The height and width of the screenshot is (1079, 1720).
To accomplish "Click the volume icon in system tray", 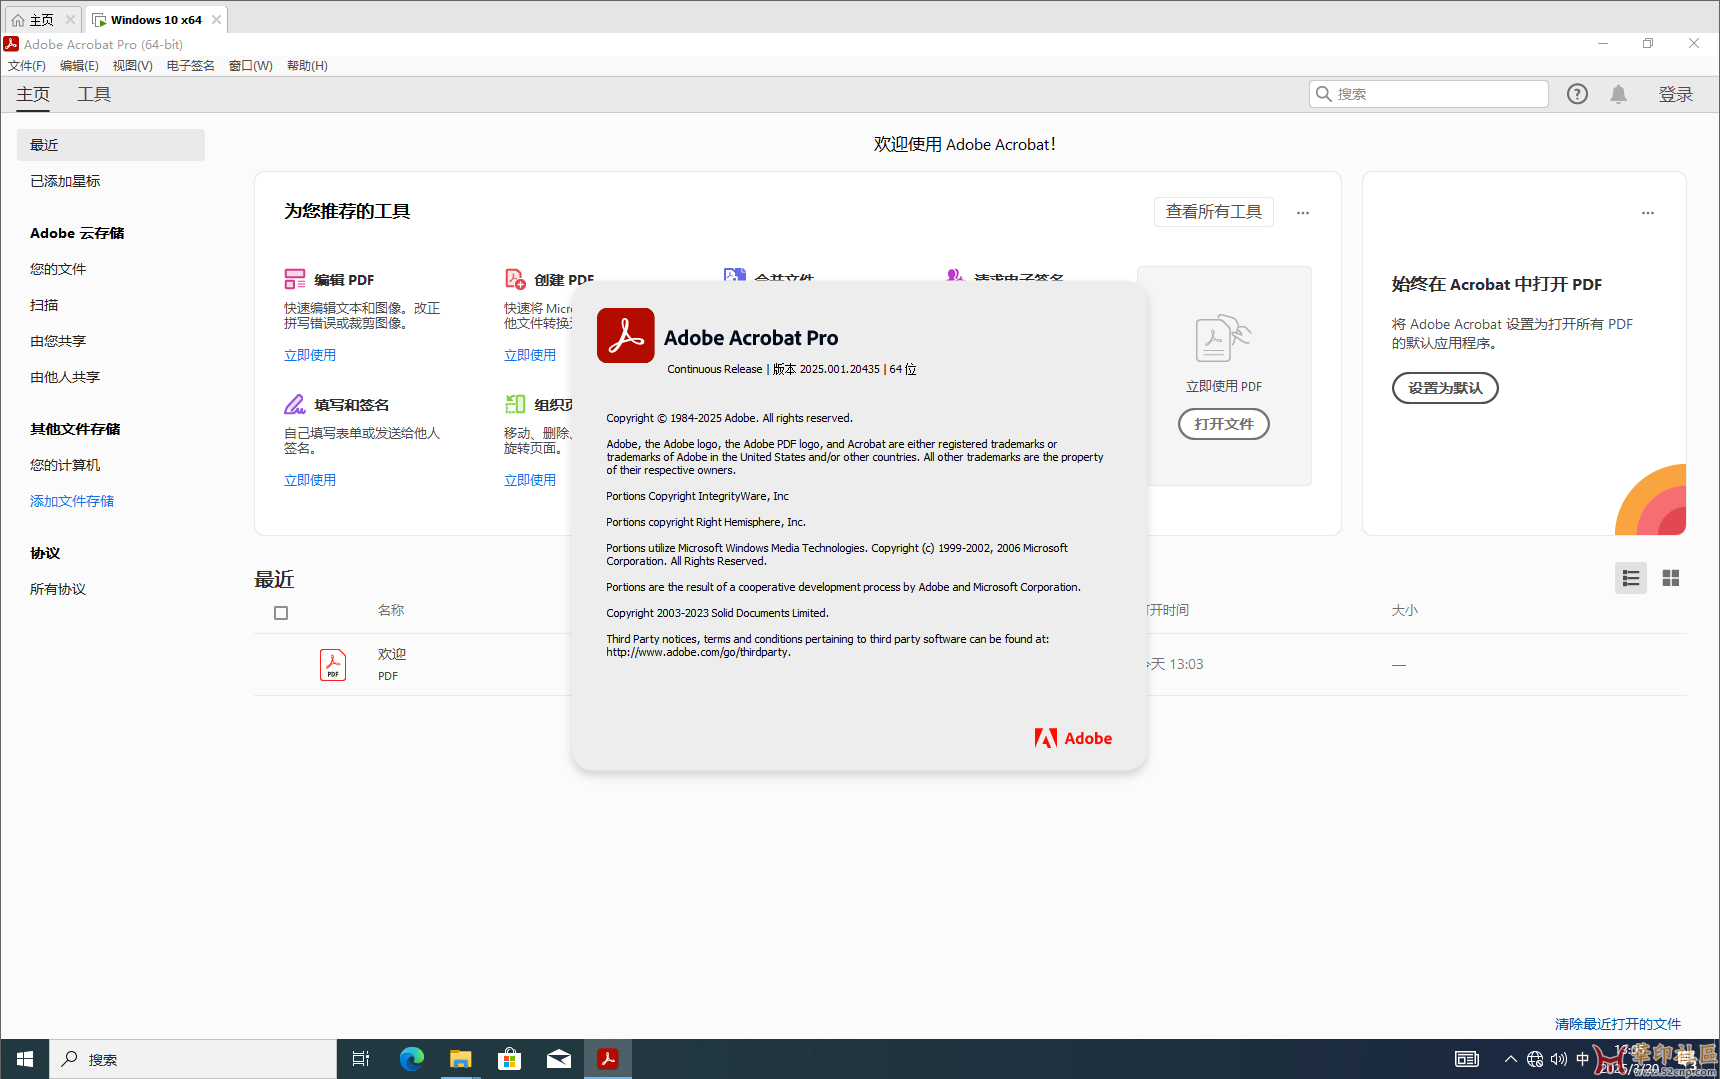I will click(1558, 1059).
